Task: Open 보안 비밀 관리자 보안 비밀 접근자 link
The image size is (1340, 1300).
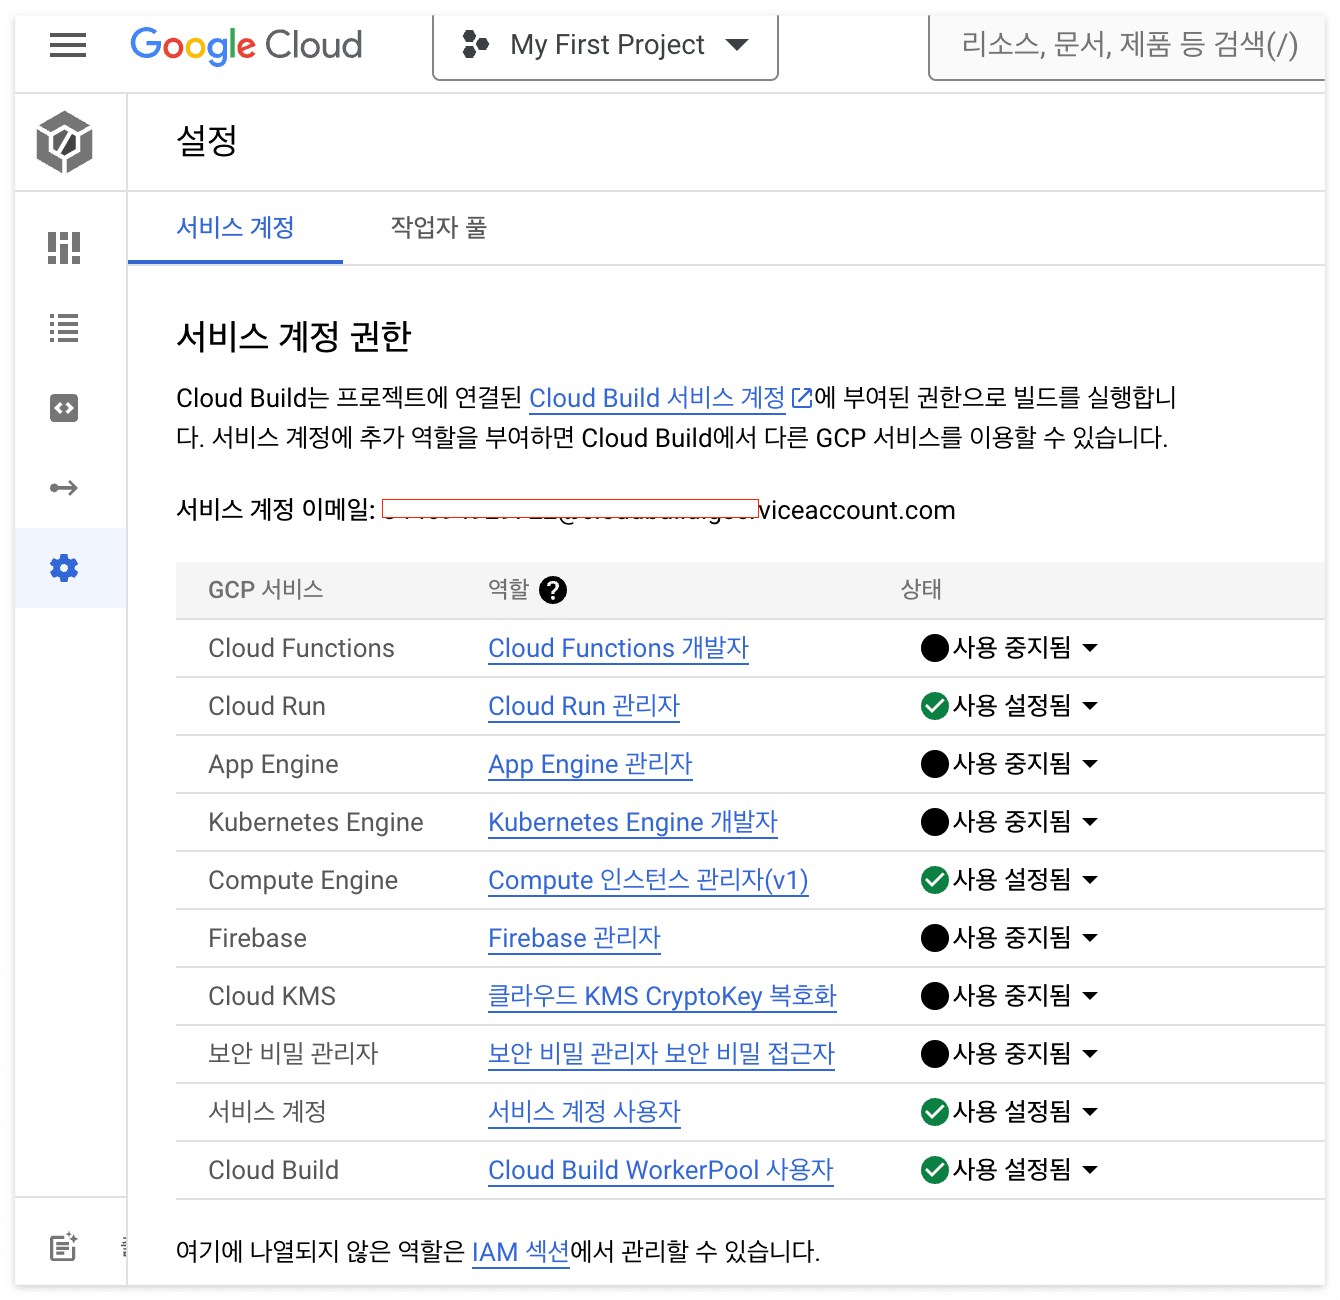Action: pyautogui.click(x=661, y=1054)
